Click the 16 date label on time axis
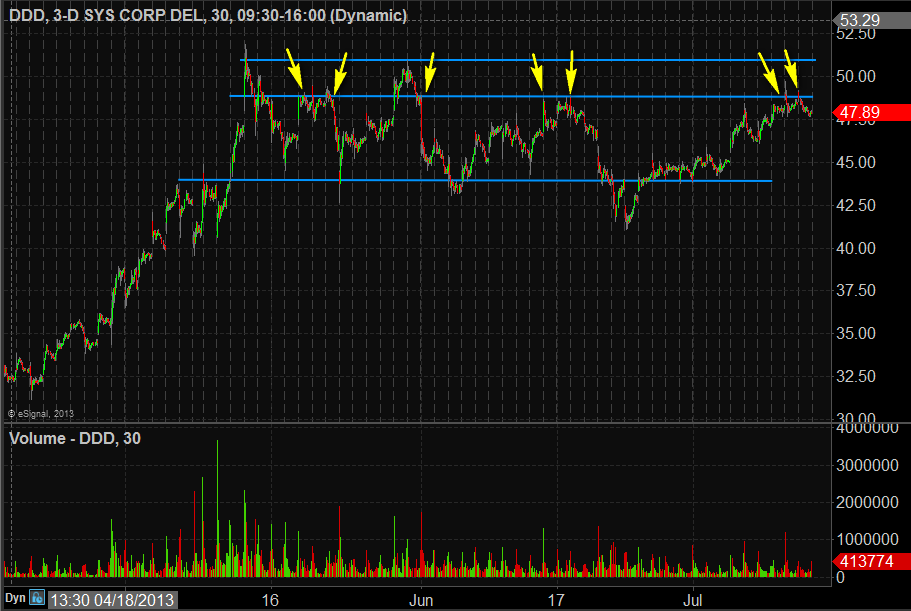 pos(270,599)
